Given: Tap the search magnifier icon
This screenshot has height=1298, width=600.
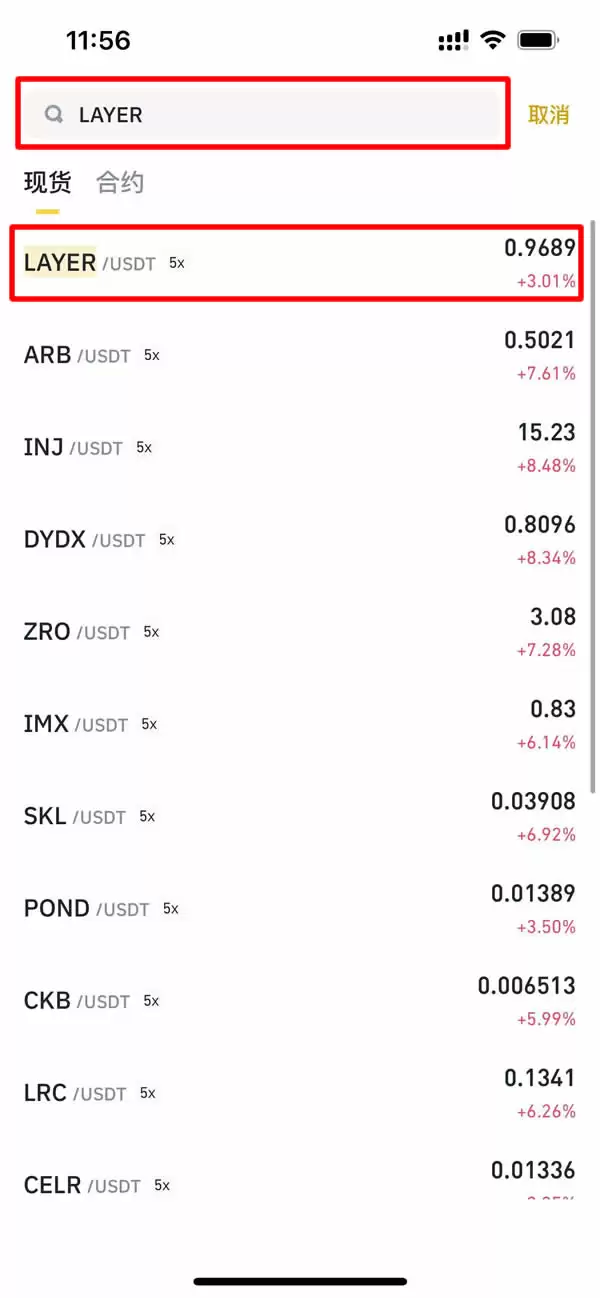Looking at the screenshot, I should coord(53,115).
